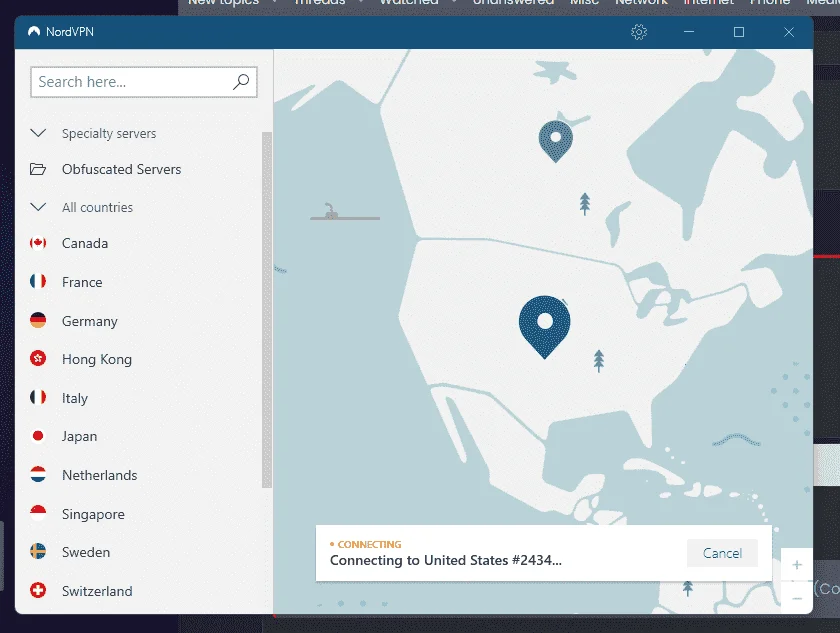Click the search magnifier icon
This screenshot has width=840, height=633.
point(241,82)
